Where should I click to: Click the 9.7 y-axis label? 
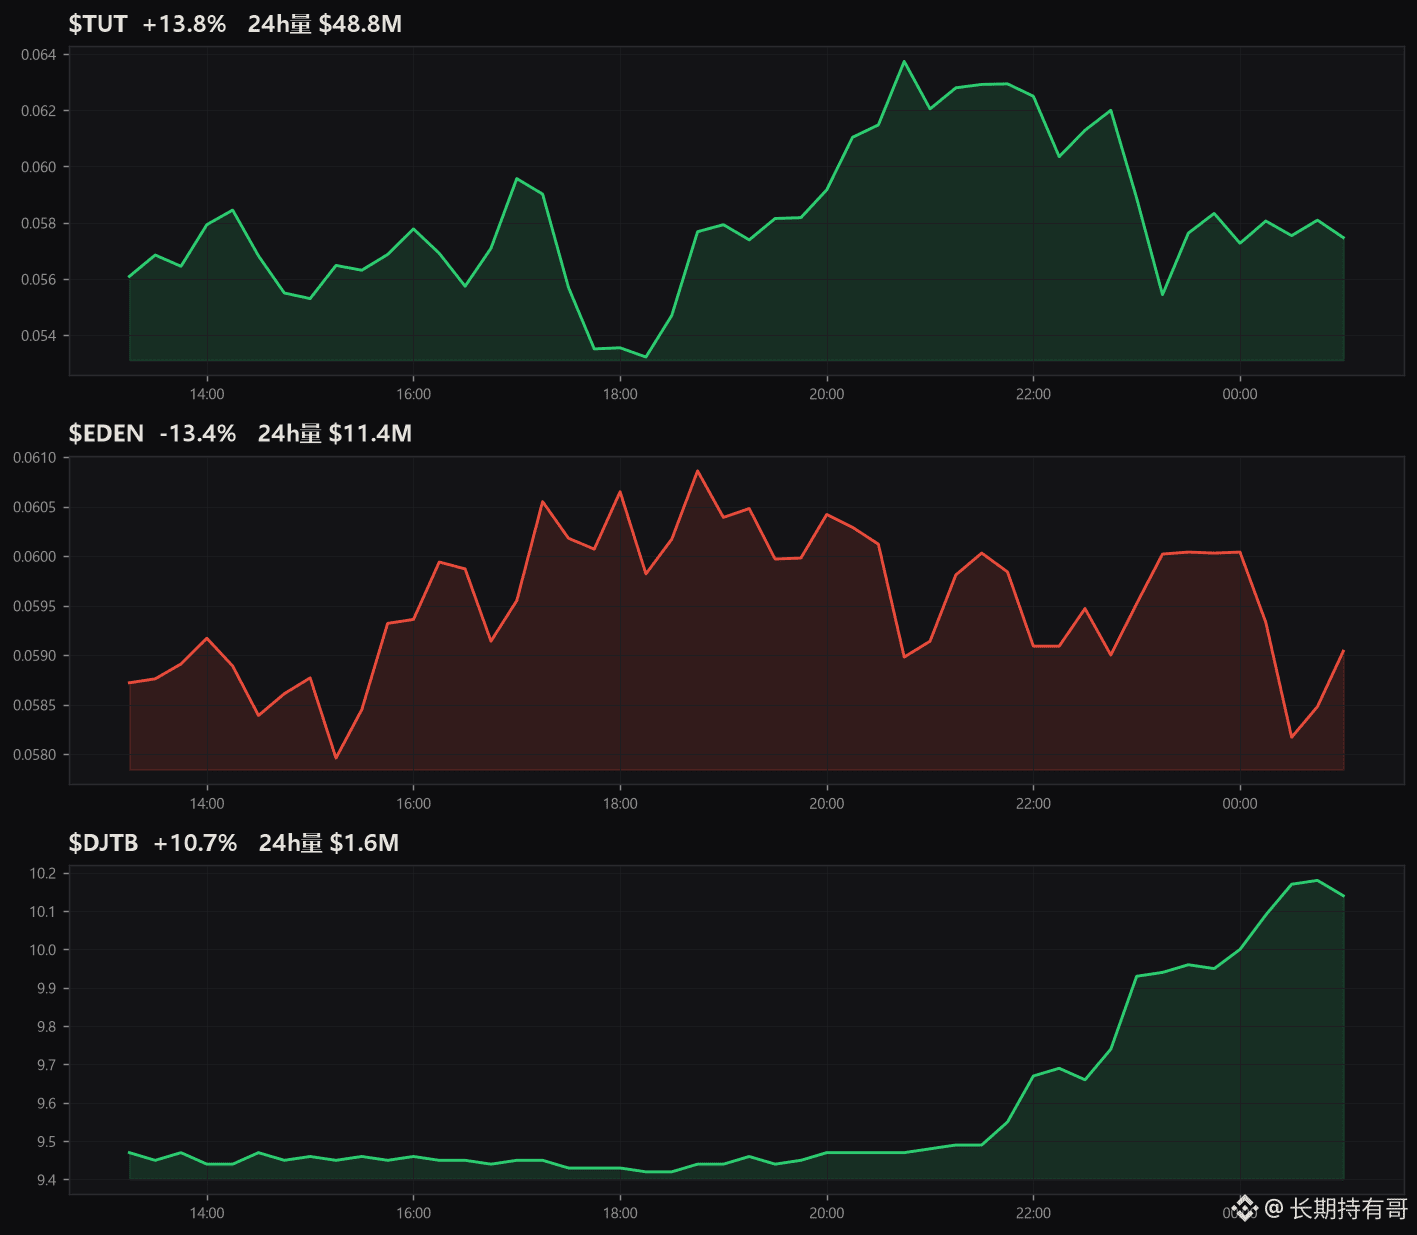tap(47, 1065)
